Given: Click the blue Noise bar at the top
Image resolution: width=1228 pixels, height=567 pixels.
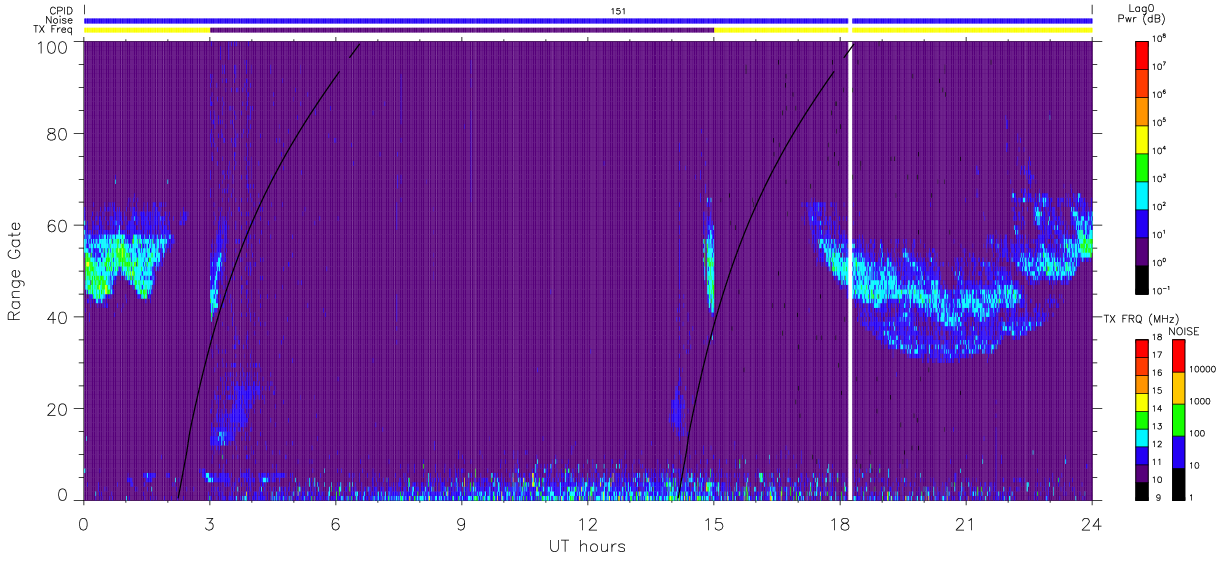Looking at the screenshot, I should pyautogui.click(x=588, y=20).
